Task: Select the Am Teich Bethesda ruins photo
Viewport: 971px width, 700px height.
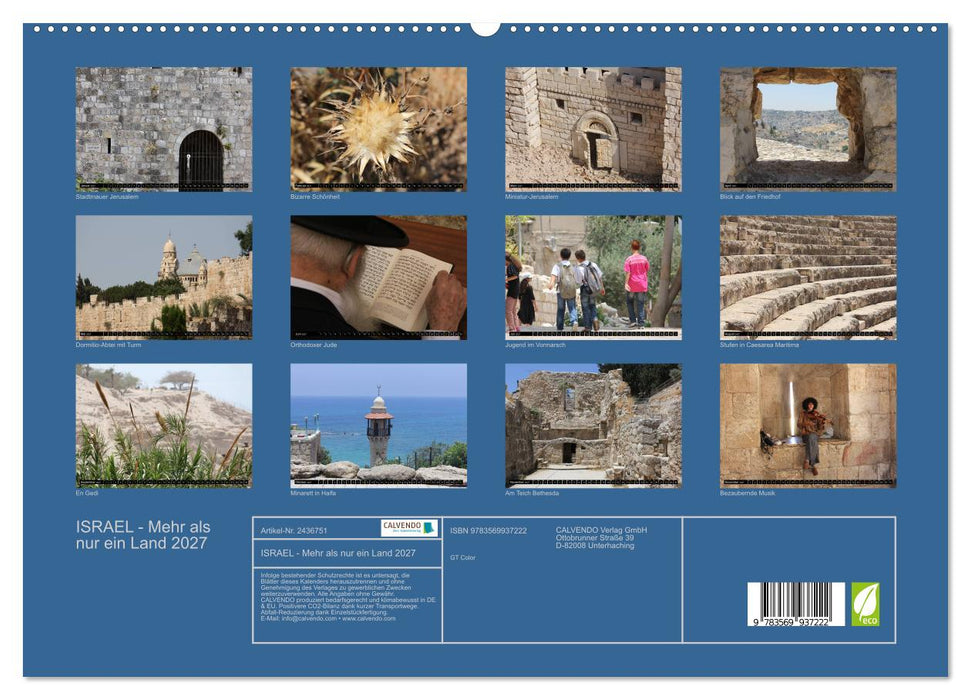Action: tap(593, 426)
